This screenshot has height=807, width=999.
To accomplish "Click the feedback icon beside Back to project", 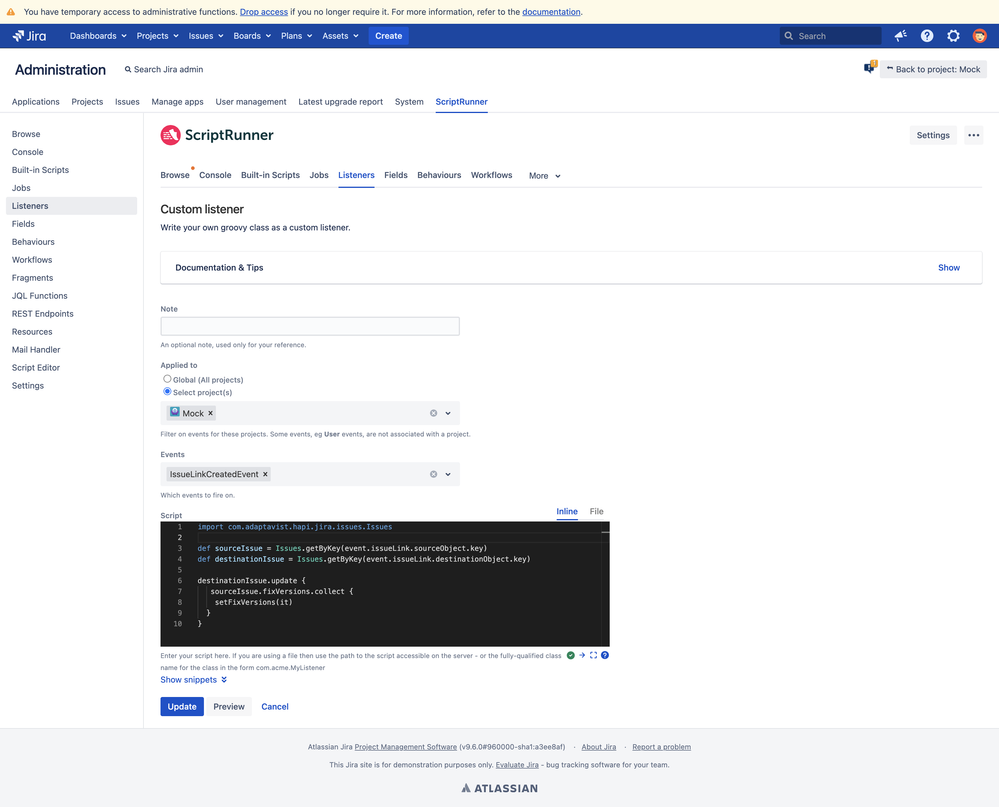I will click(x=870, y=67).
